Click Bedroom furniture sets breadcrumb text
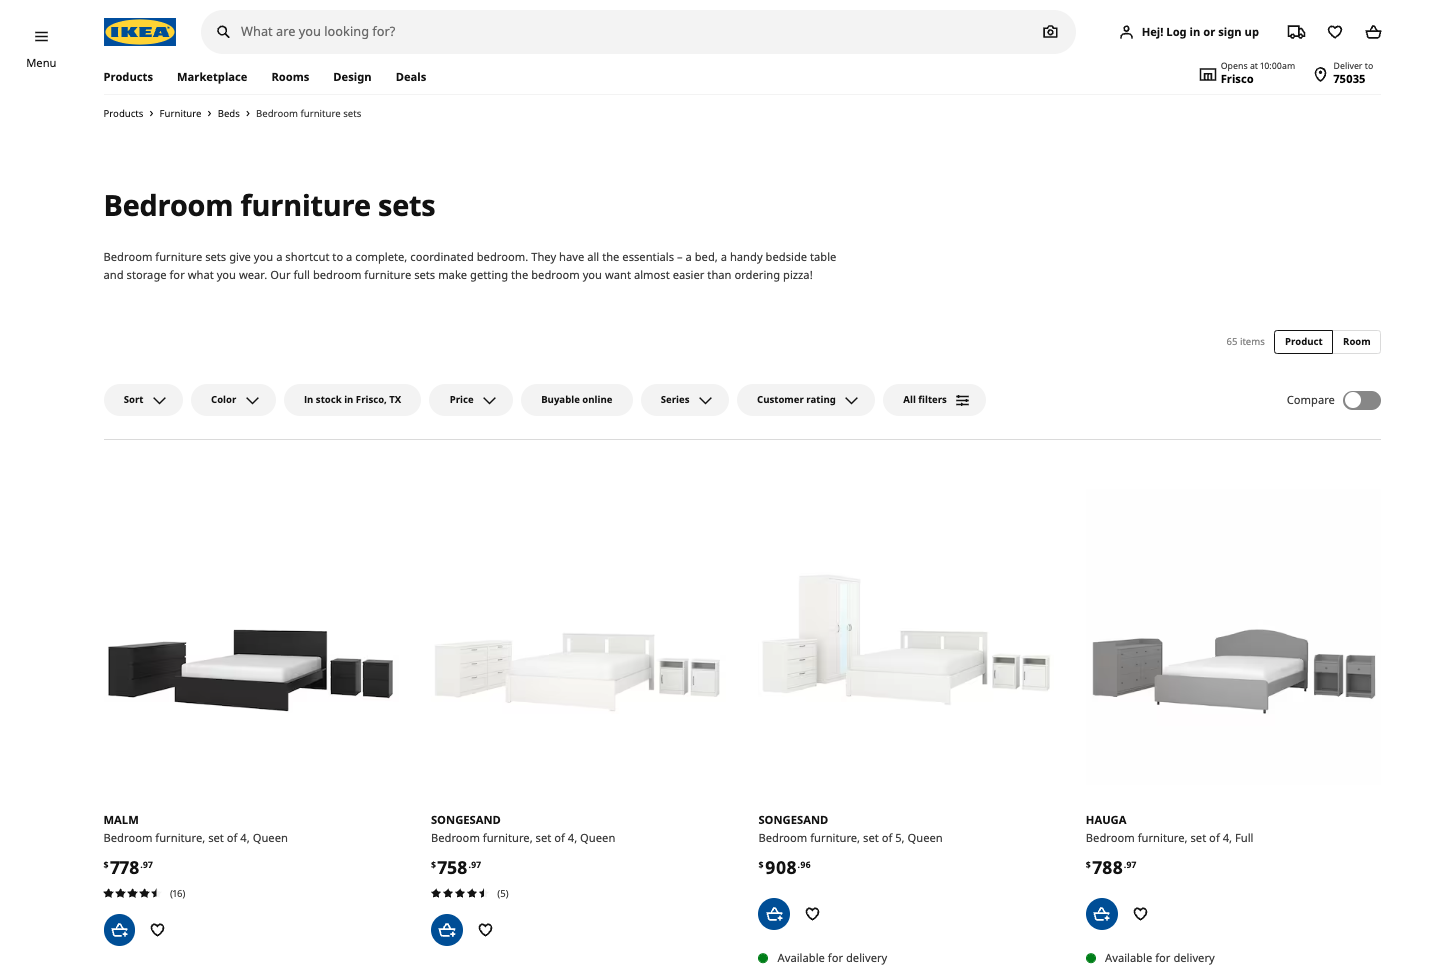The image size is (1450, 969). pyautogui.click(x=308, y=114)
